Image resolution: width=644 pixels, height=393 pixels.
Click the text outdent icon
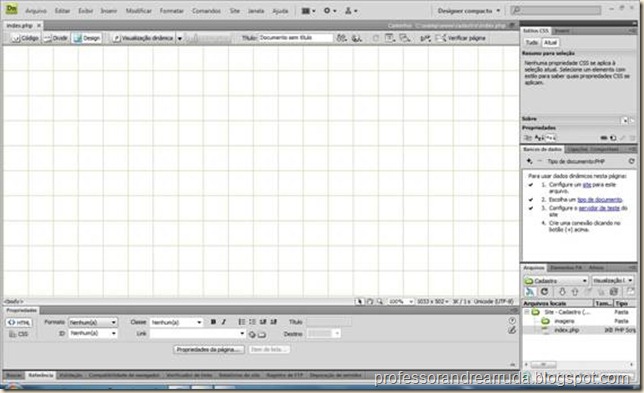(263, 322)
